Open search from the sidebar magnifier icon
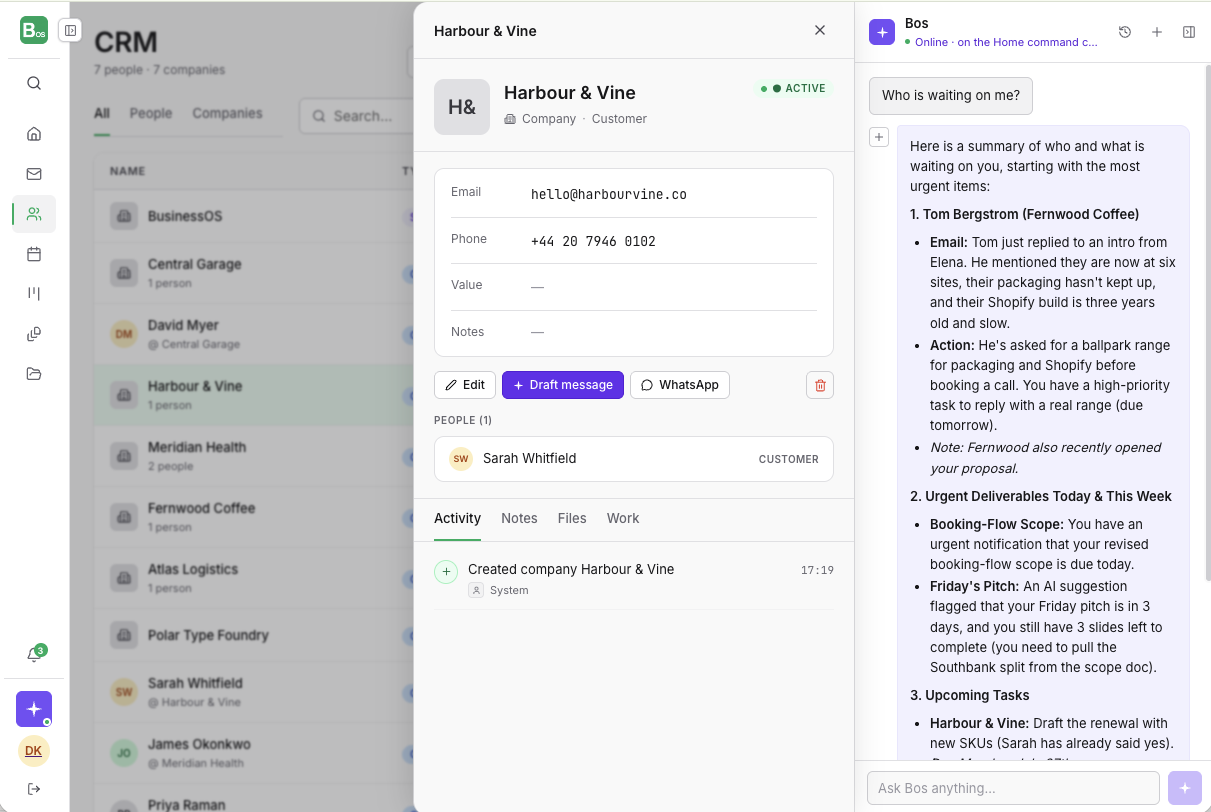 (34, 83)
